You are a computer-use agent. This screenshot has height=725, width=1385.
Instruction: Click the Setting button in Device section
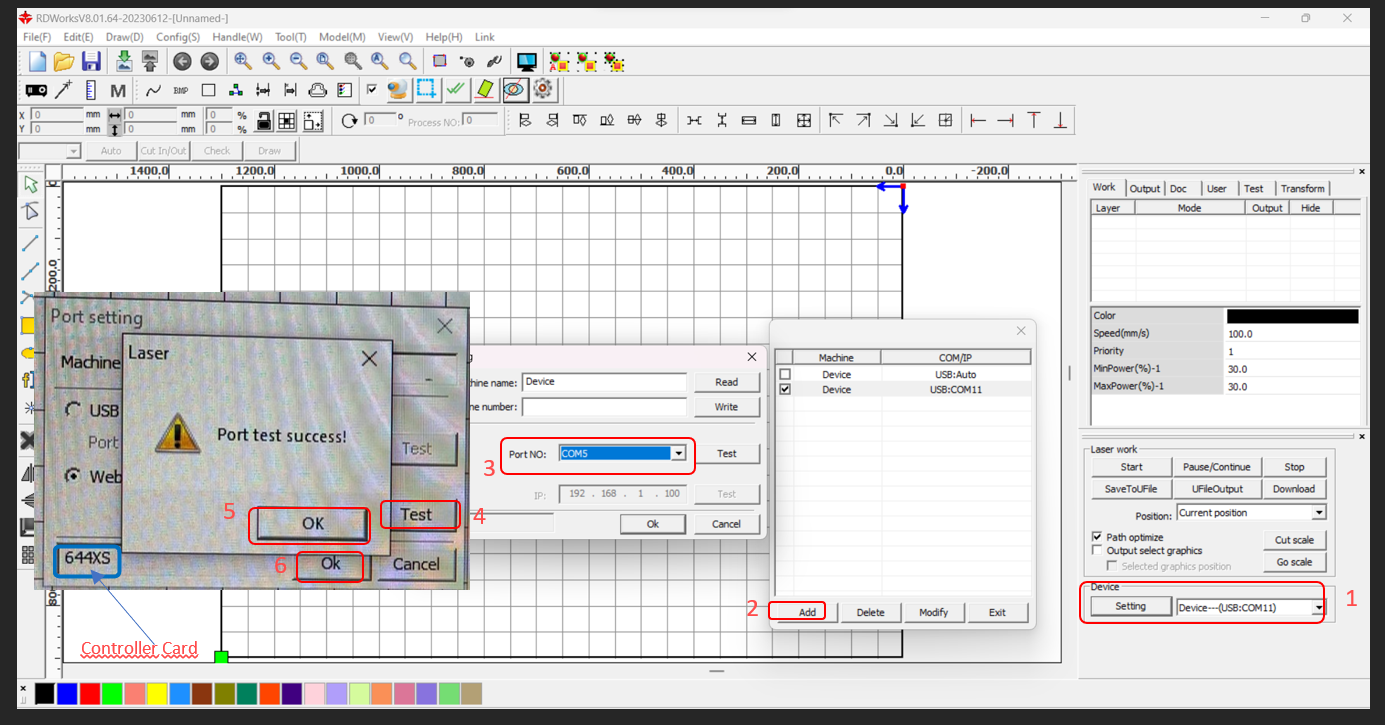(1131, 607)
